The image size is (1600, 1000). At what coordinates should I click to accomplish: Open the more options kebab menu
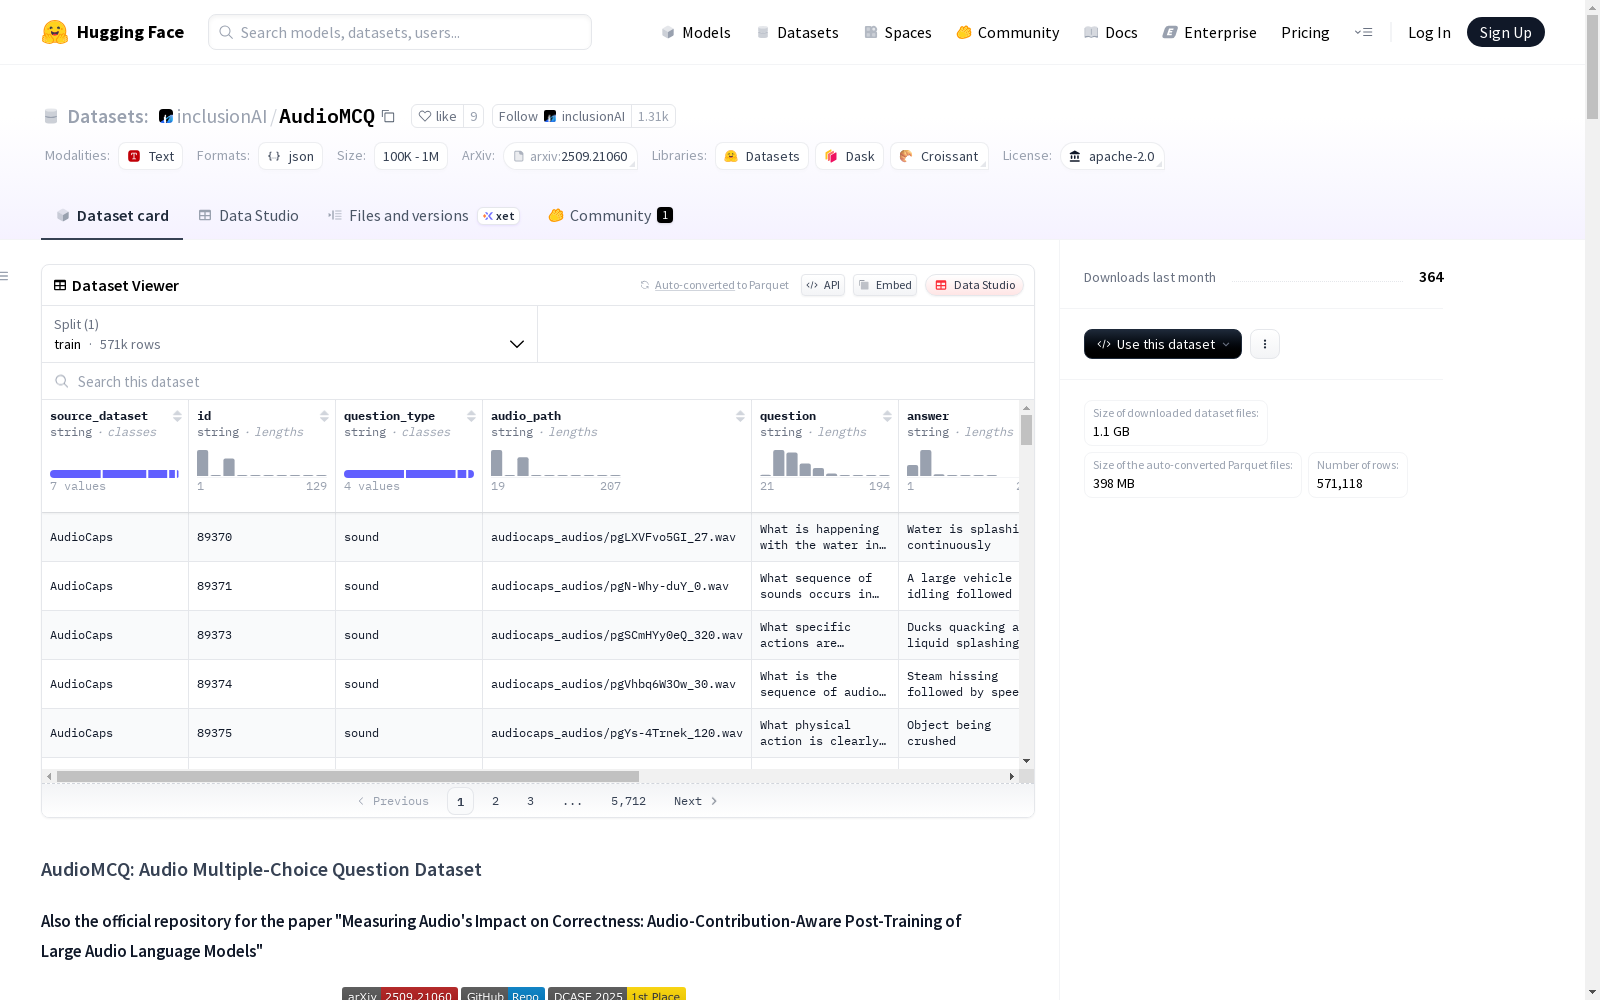1265,344
